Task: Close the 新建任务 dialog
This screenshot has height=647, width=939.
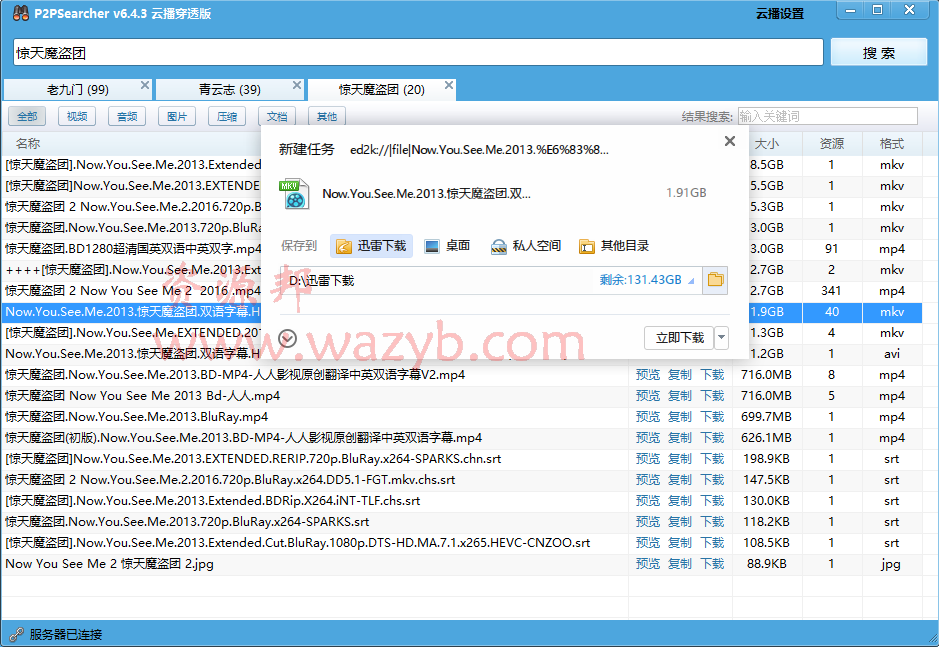Action: pos(729,141)
